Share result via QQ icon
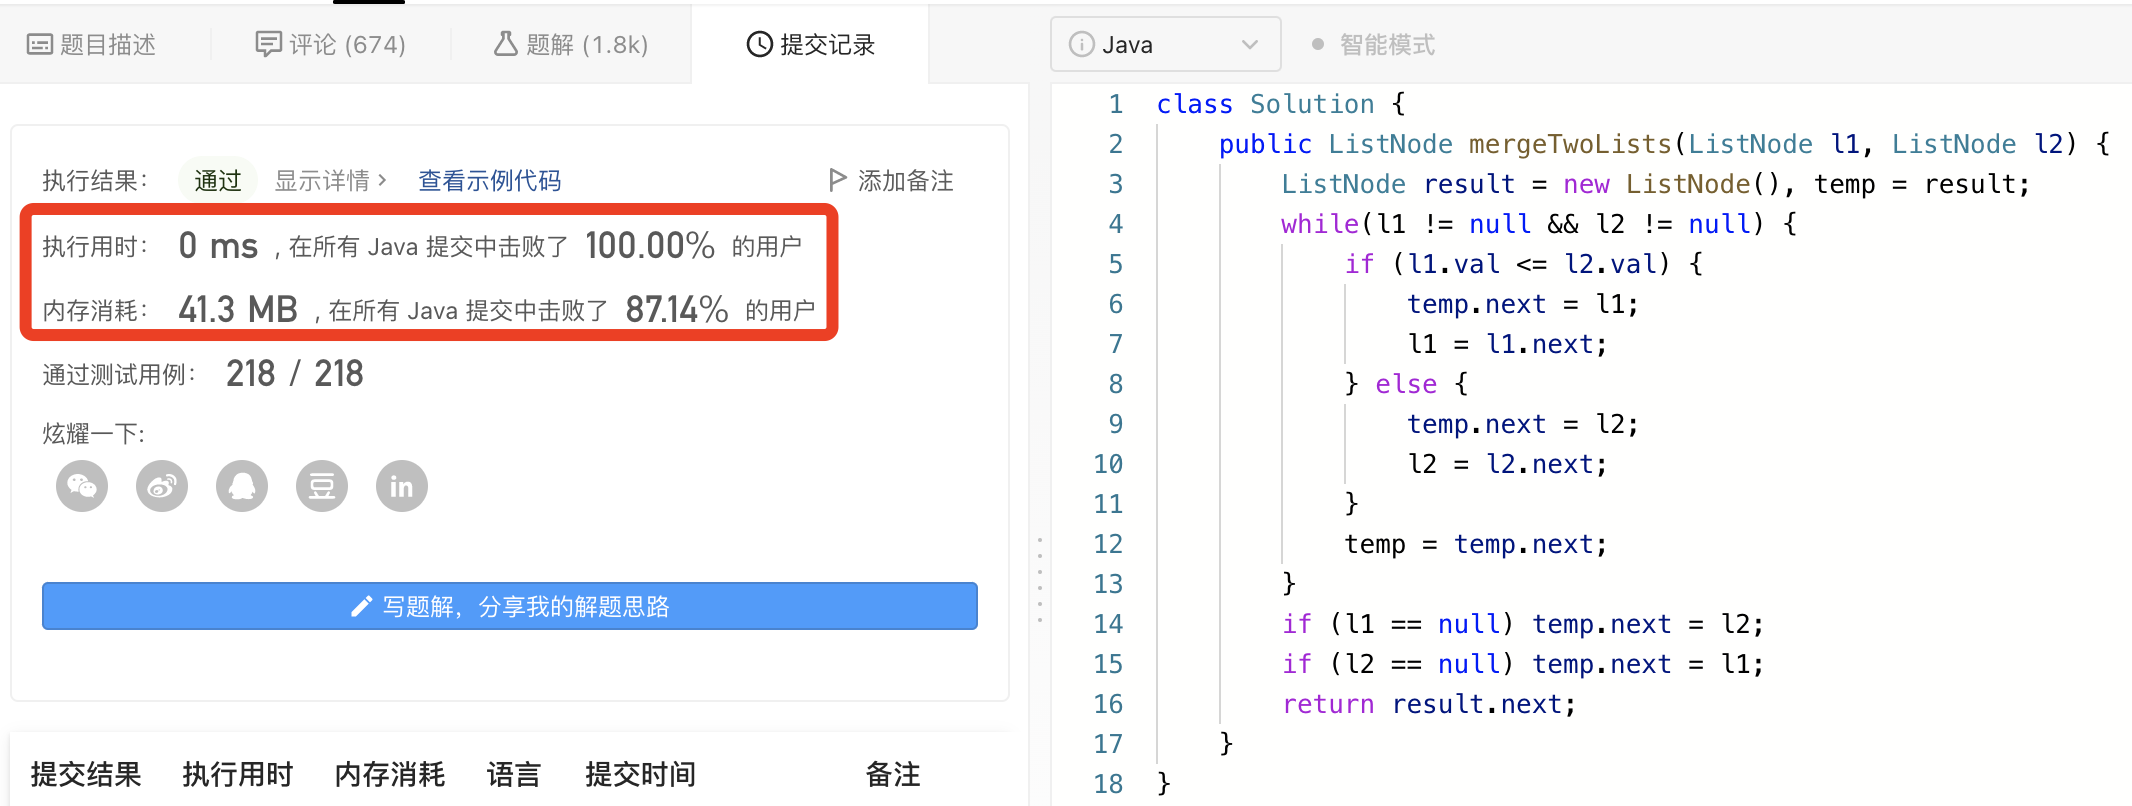Image resolution: width=2132 pixels, height=806 pixels. (242, 486)
